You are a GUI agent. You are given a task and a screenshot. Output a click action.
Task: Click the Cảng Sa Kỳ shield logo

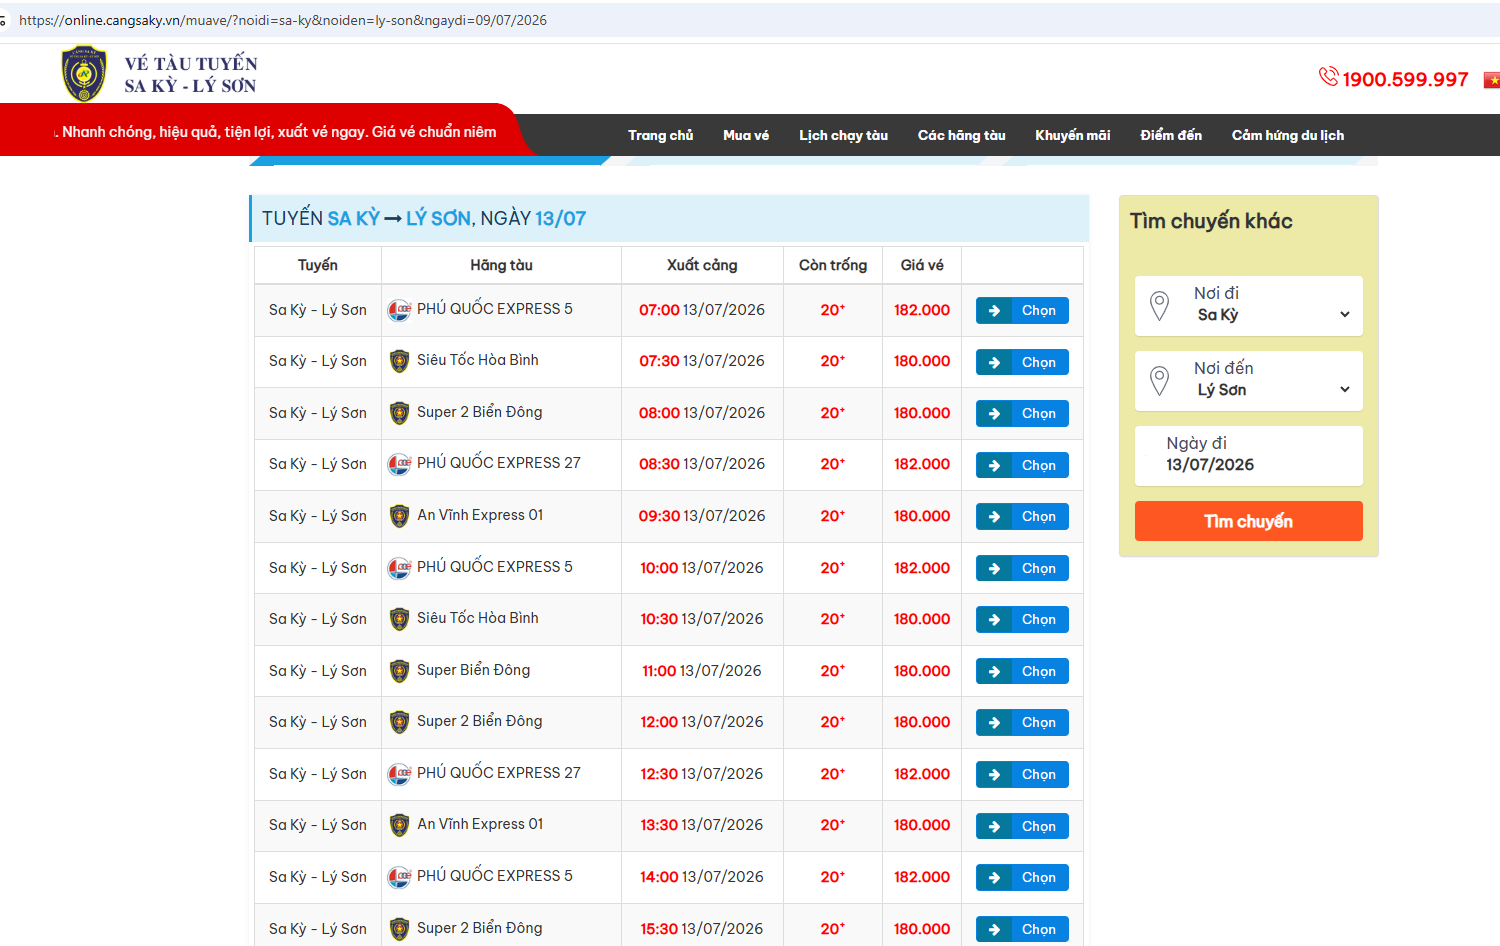84,74
